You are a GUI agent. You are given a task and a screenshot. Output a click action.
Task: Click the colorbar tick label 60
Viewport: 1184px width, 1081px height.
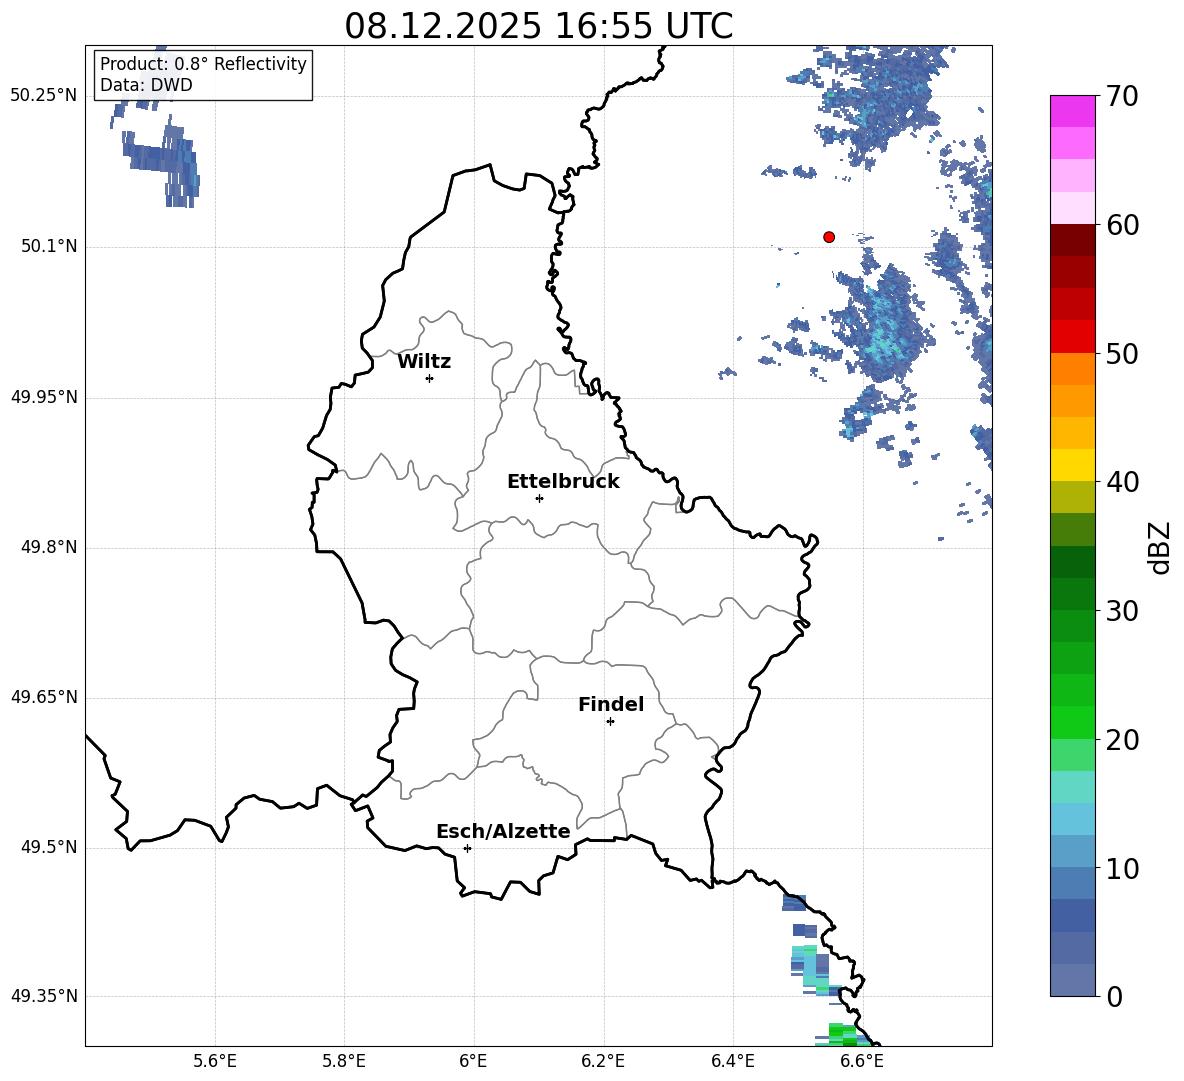1122,224
